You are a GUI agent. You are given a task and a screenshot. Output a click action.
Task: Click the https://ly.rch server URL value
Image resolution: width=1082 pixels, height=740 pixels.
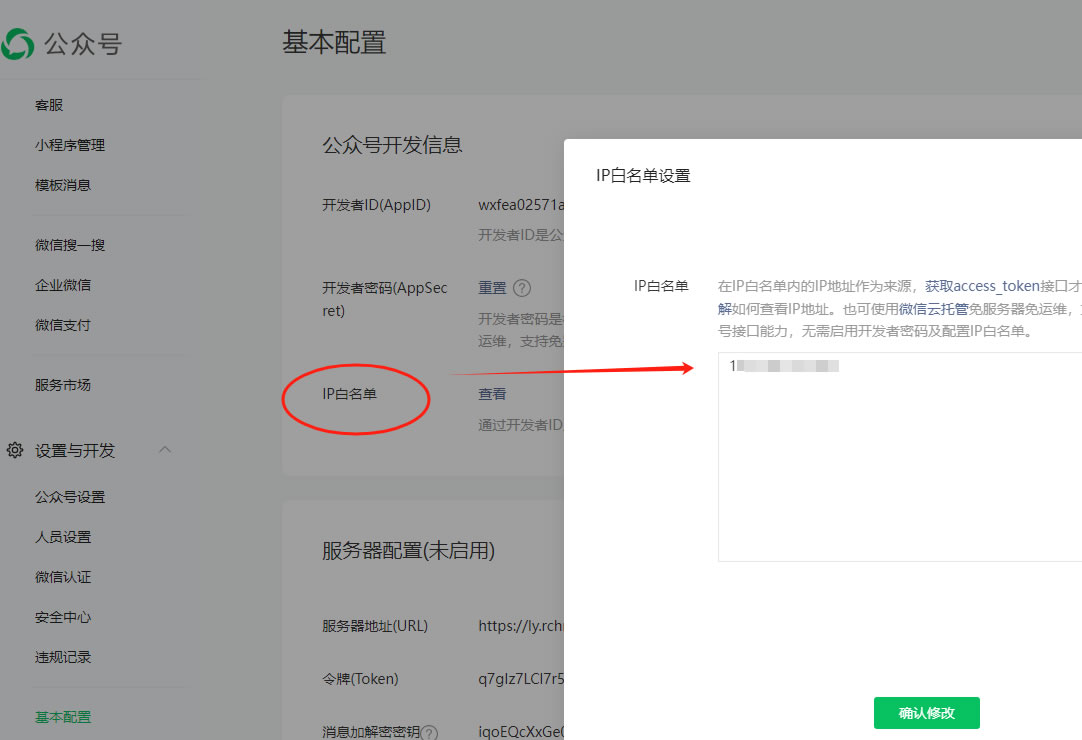click(x=521, y=626)
